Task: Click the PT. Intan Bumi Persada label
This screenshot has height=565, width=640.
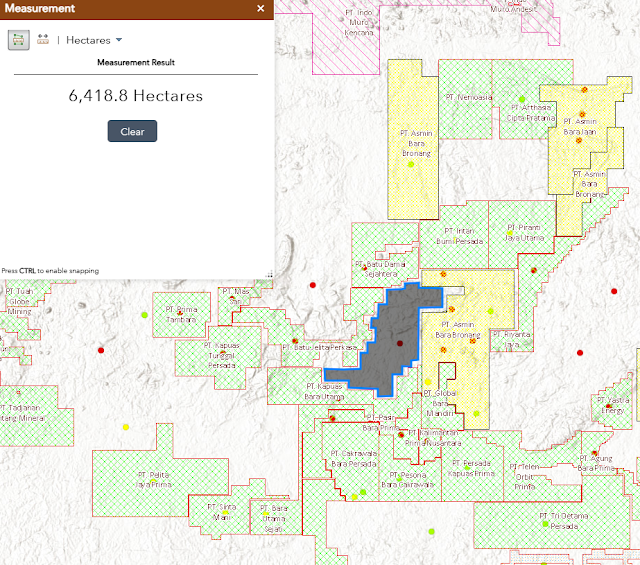Action: (460, 236)
